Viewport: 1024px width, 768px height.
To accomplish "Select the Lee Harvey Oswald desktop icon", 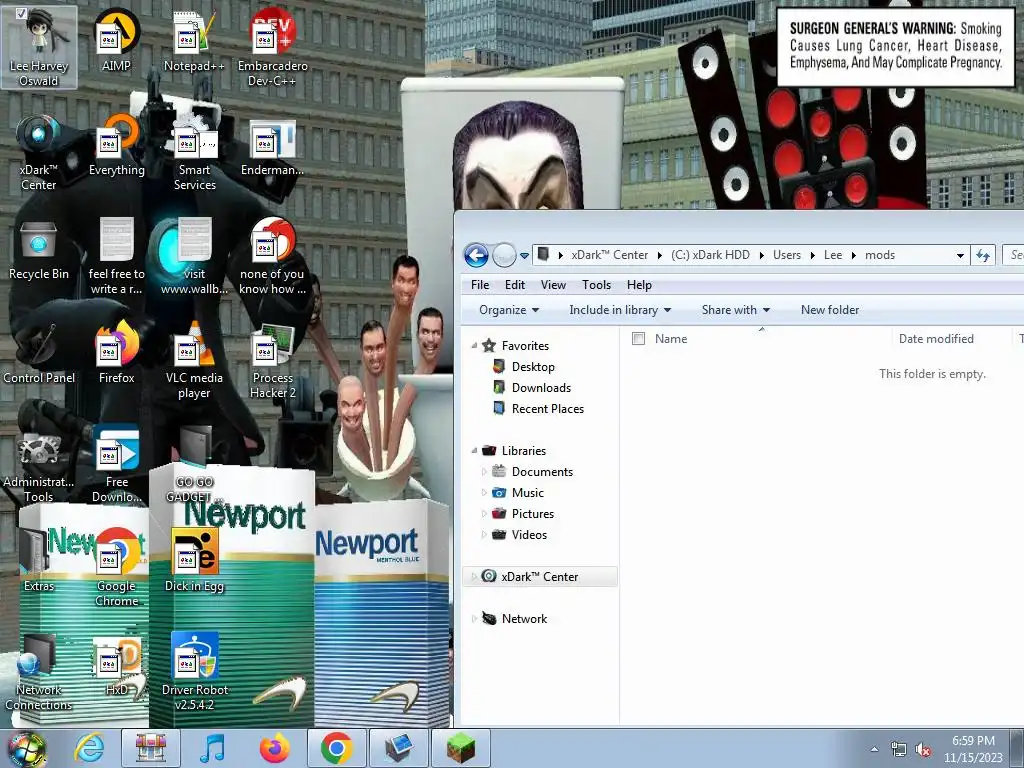I will (x=39, y=47).
